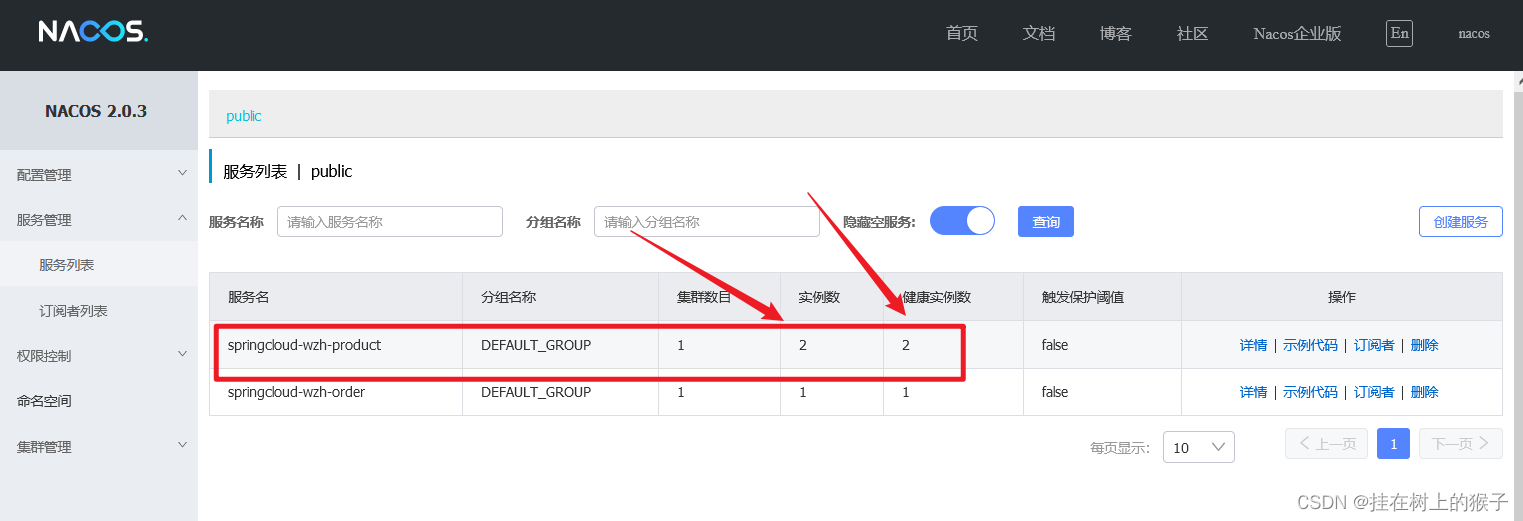The width and height of the screenshot is (1523, 521).
Task: Click the springcloud-wzh-order service name cell
Action: coord(296,392)
